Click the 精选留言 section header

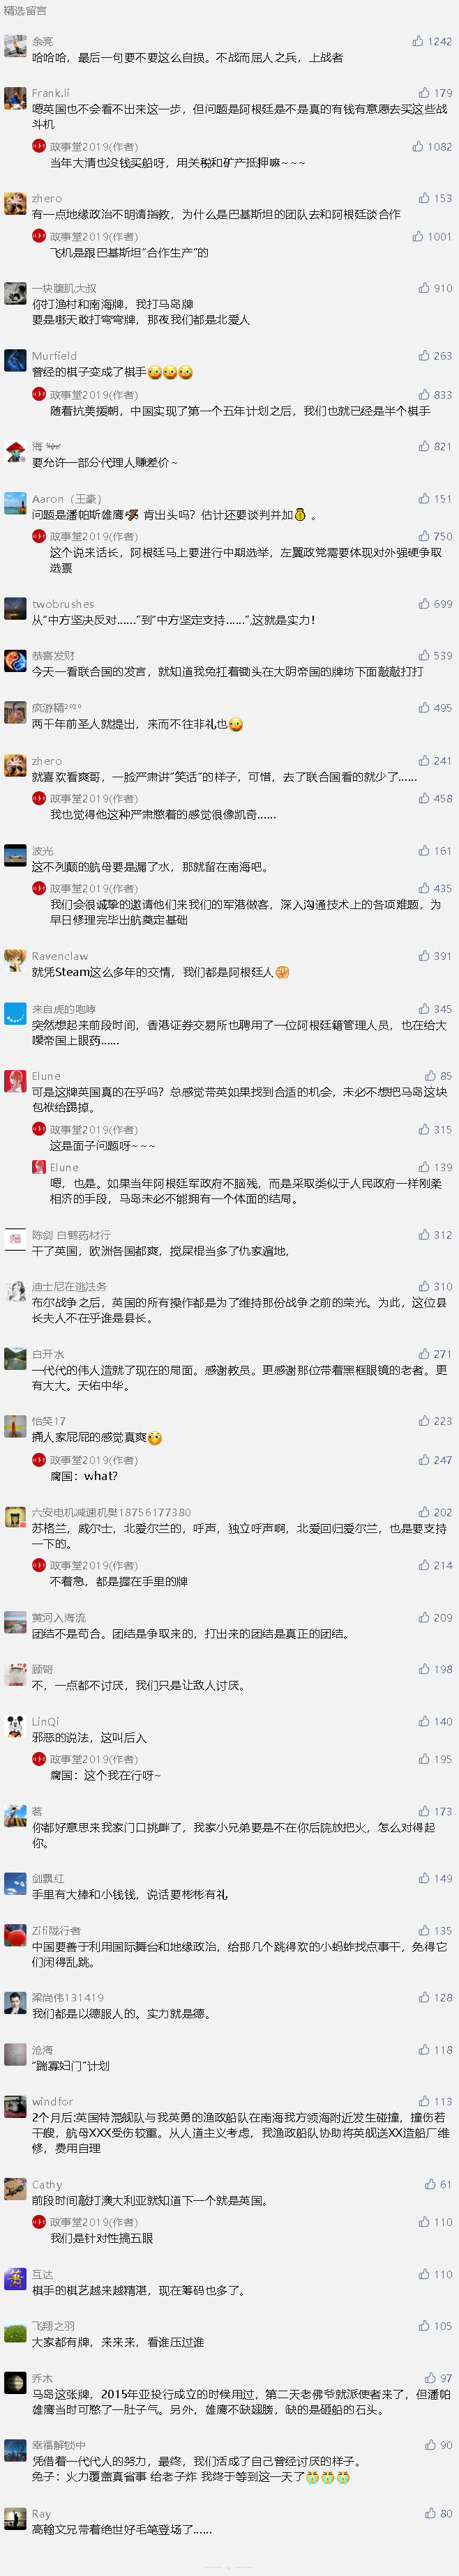25,10
